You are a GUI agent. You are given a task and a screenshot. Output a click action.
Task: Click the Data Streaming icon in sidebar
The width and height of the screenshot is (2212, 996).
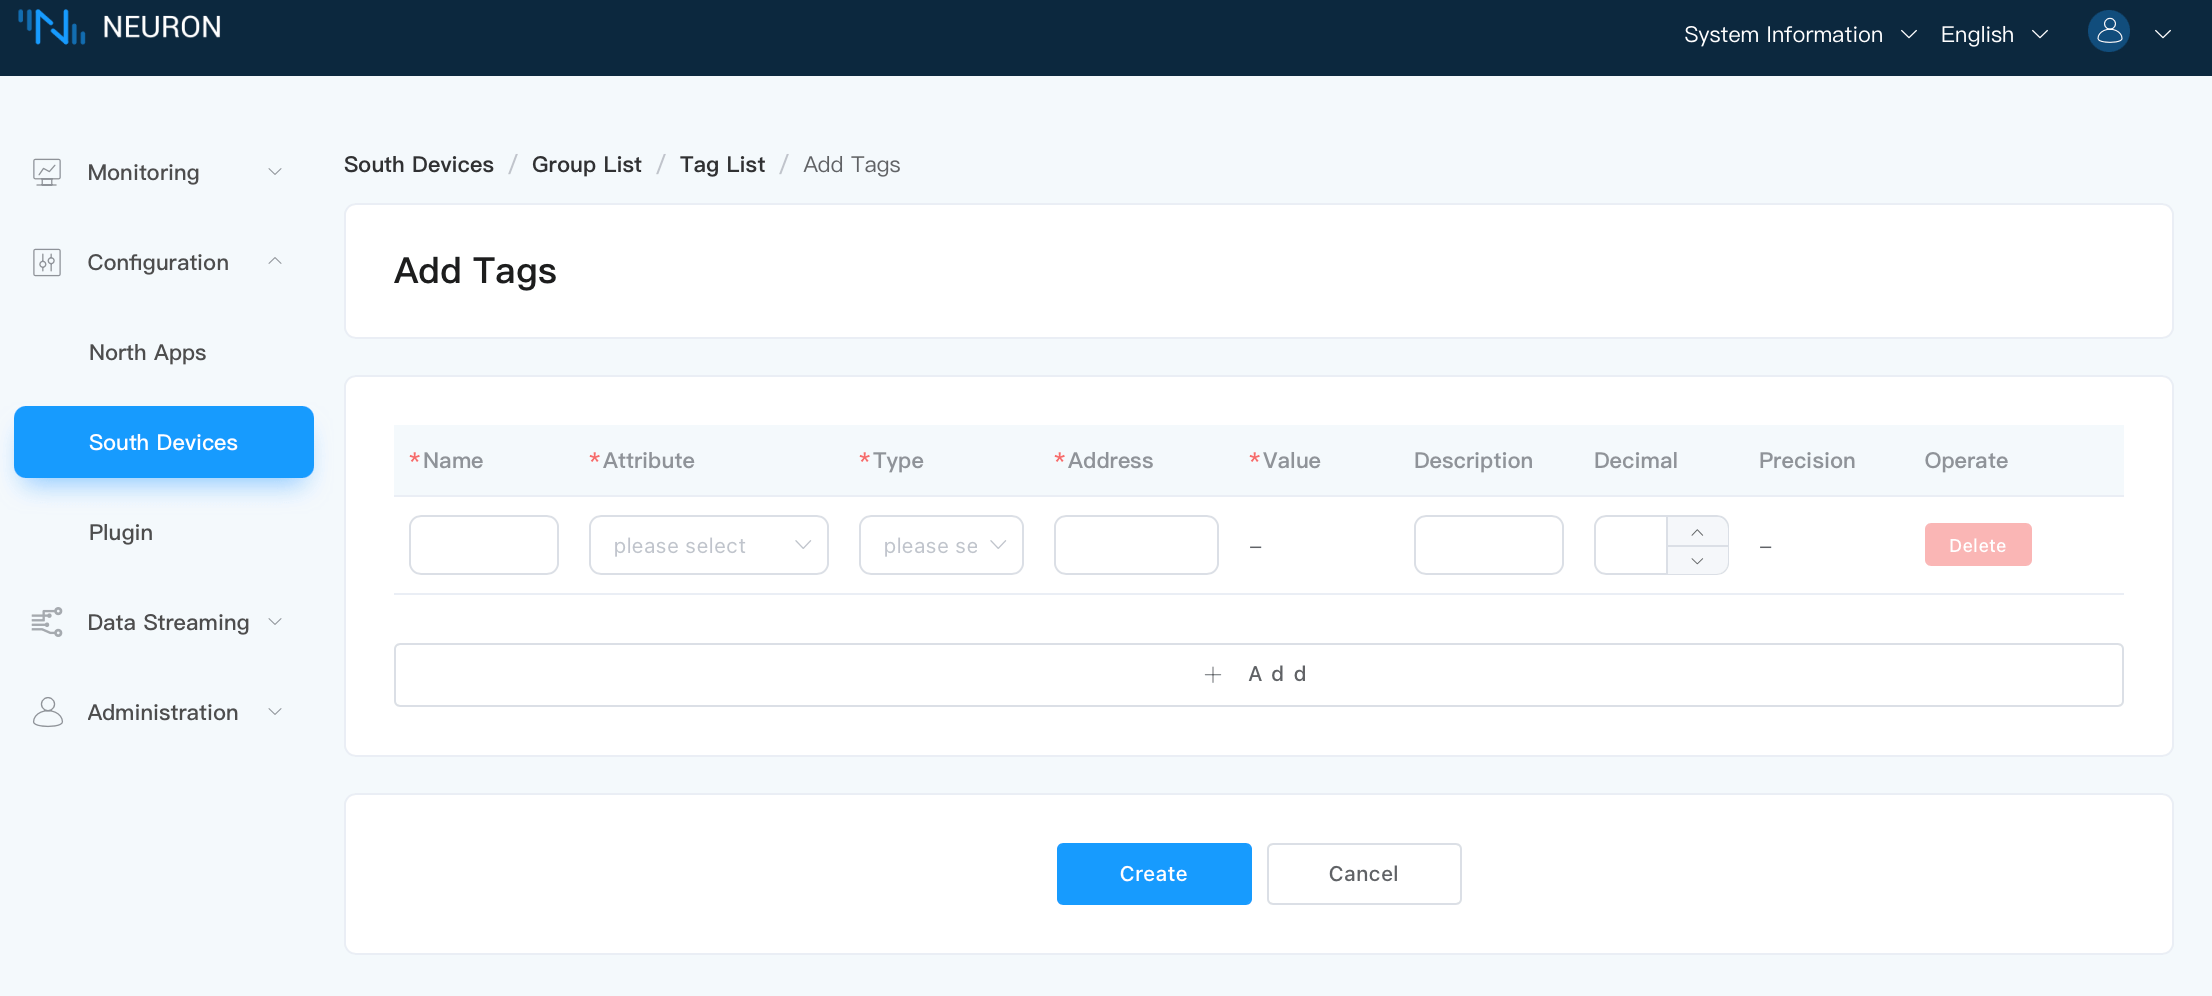[x=47, y=622]
